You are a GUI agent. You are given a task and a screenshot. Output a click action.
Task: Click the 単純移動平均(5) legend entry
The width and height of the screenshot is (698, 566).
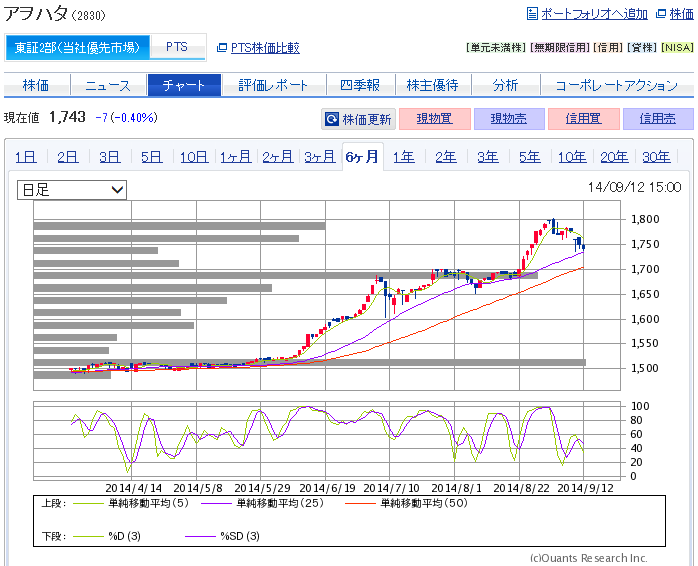click(x=131, y=503)
